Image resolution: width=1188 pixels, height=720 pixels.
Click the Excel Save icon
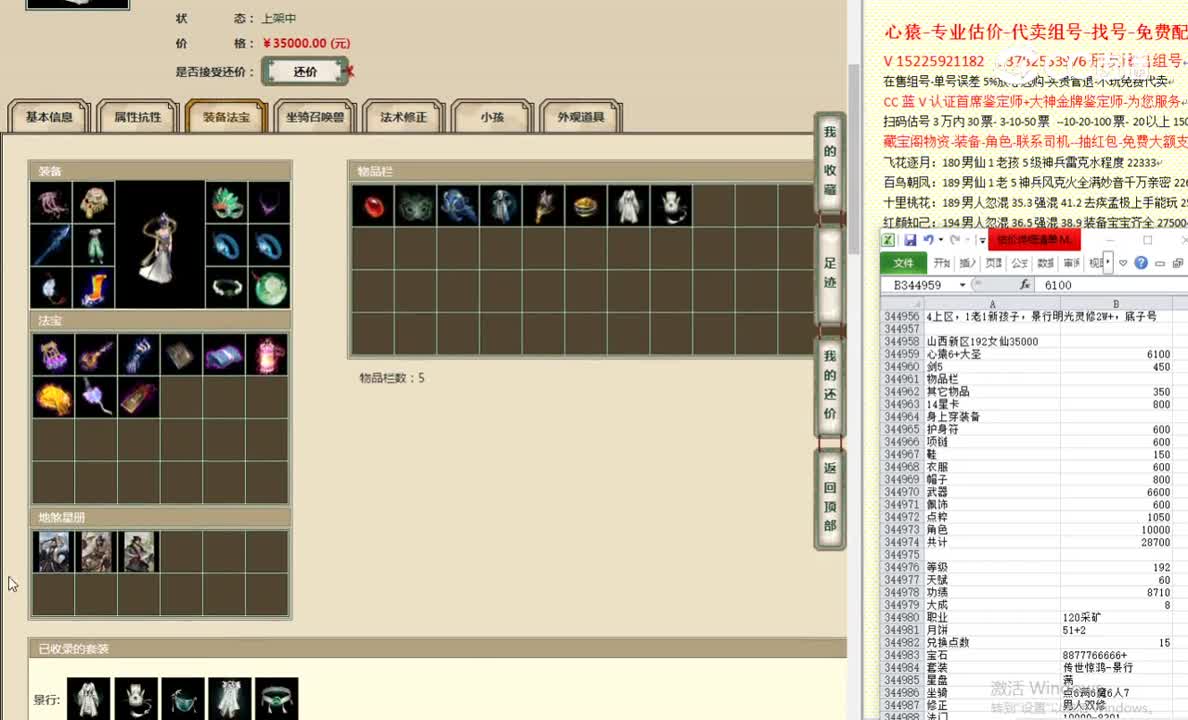(910, 240)
